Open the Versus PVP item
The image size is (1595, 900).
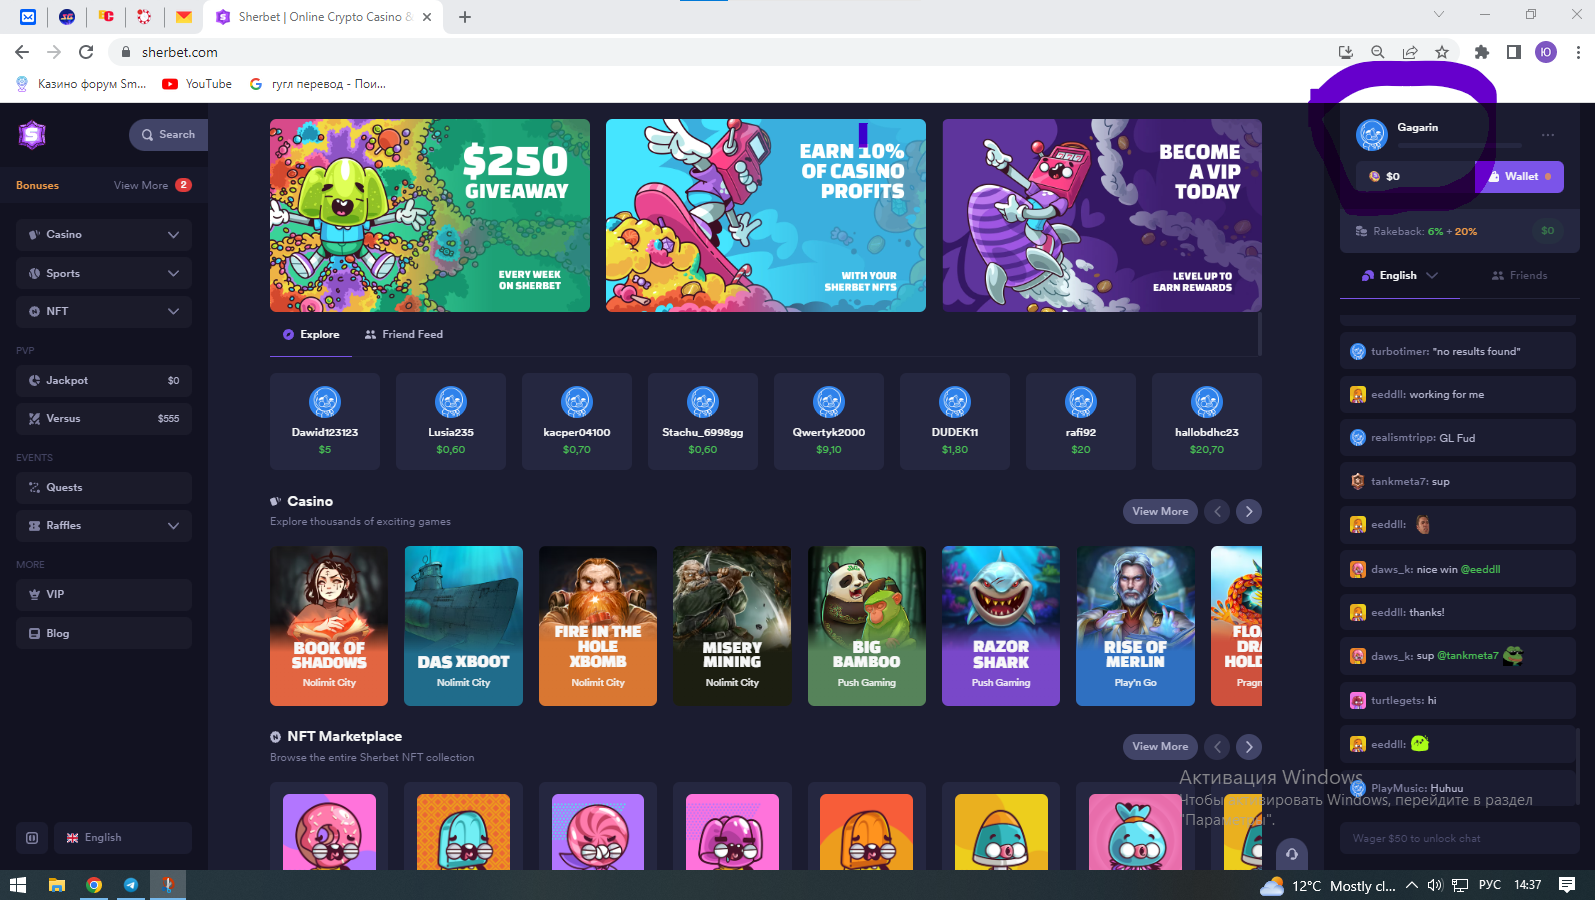pyautogui.click(x=104, y=418)
